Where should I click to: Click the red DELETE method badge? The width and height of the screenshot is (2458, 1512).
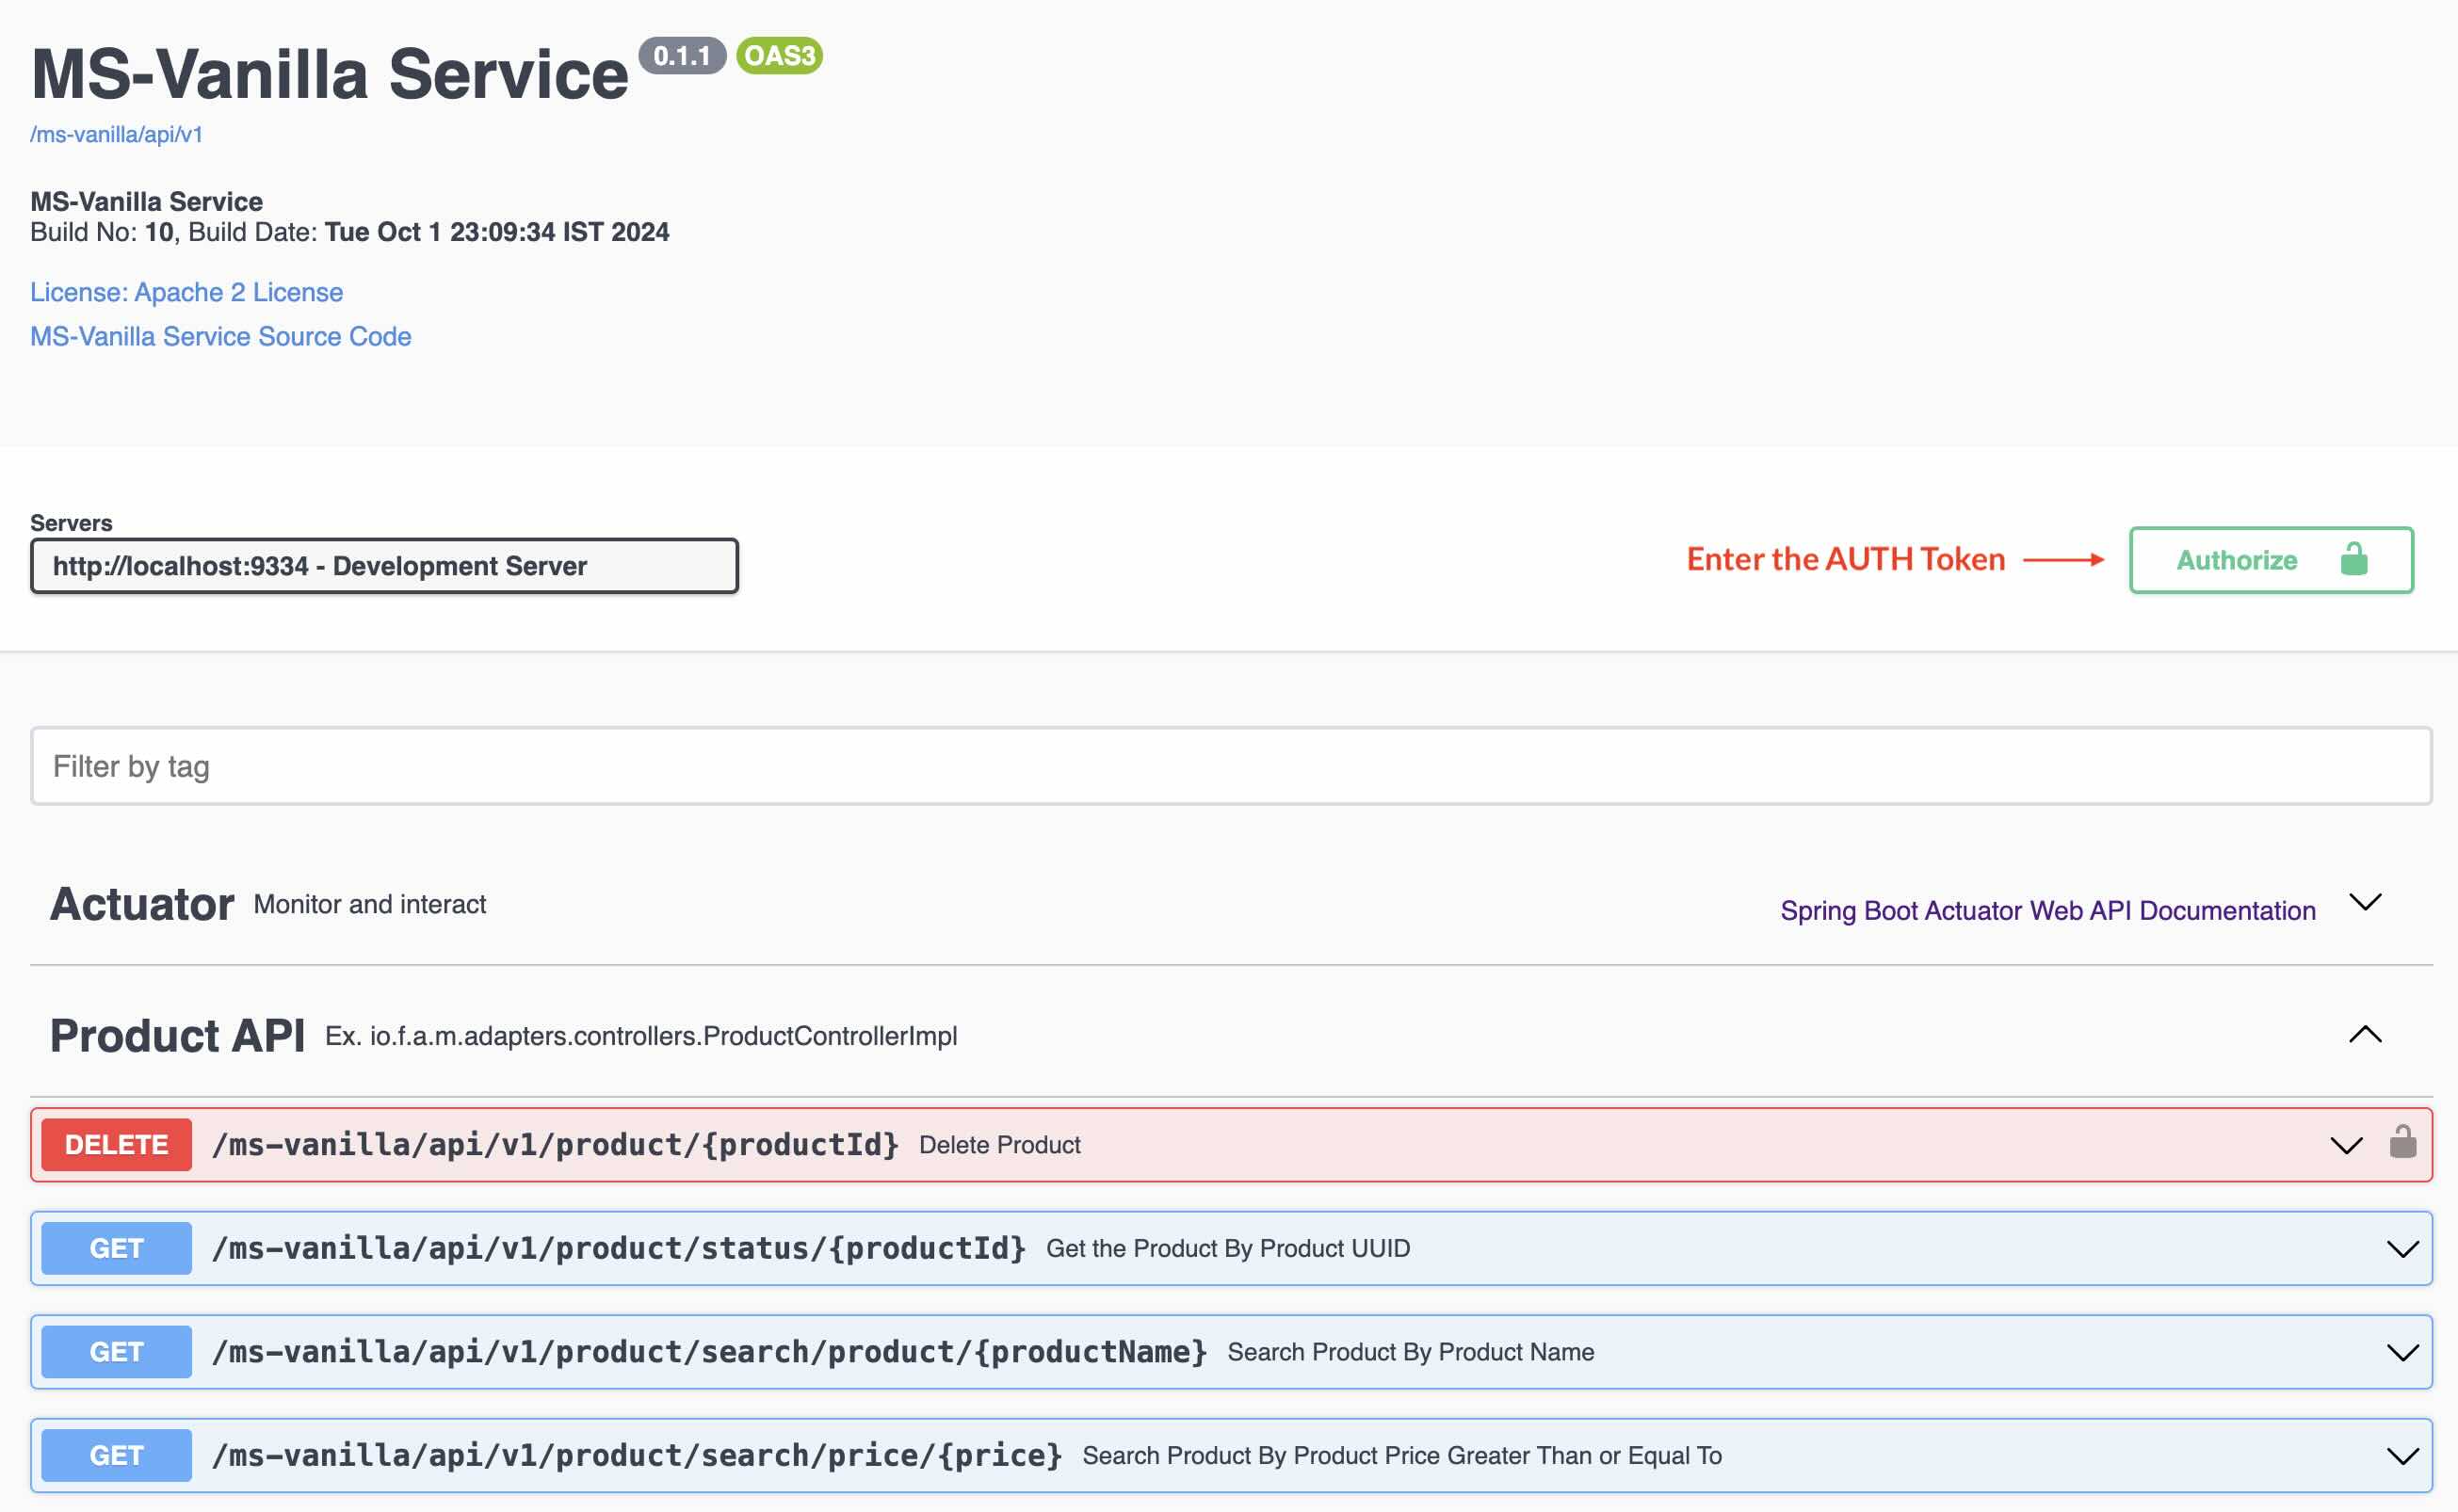(116, 1145)
